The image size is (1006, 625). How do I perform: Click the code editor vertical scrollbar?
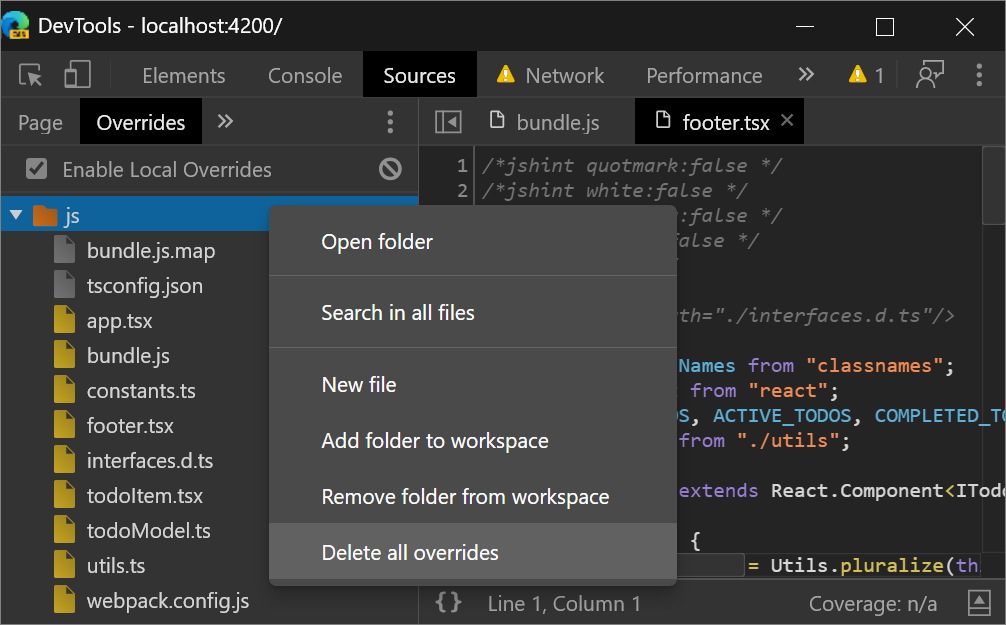pyautogui.click(x=993, y=186)
